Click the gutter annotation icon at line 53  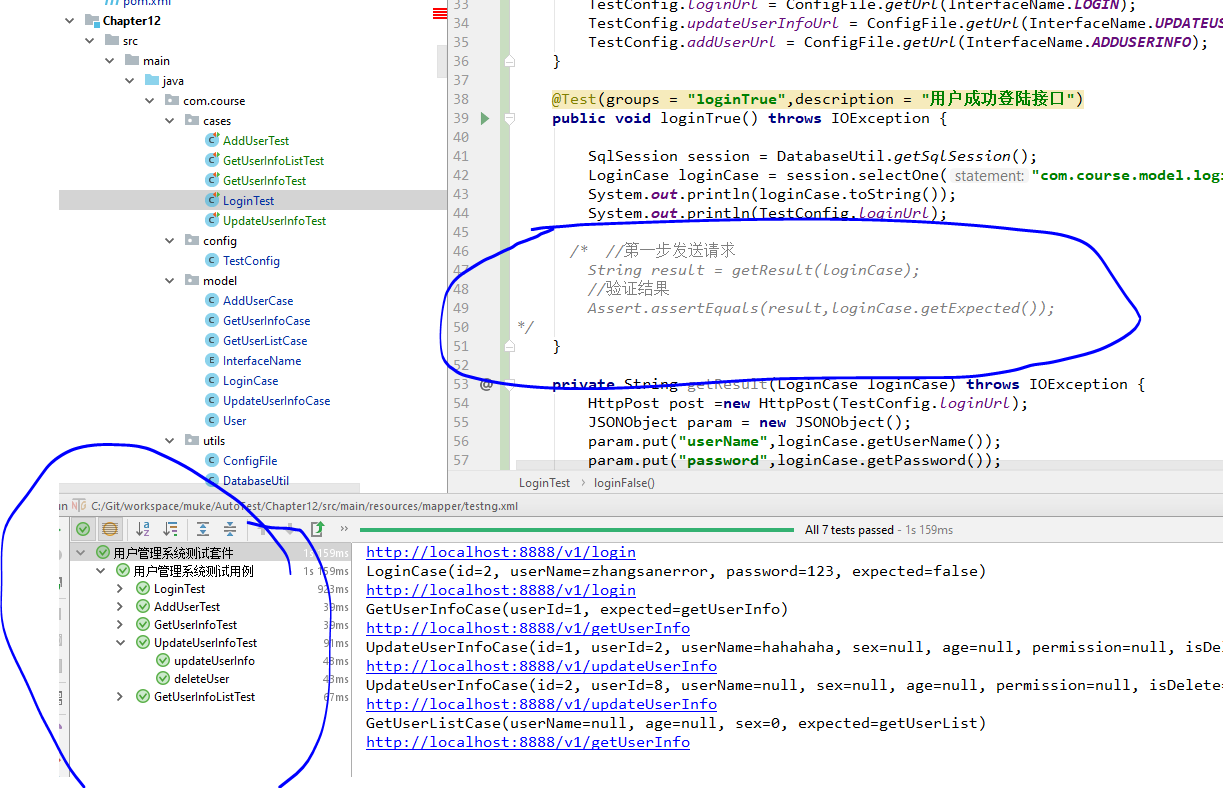coord(486,384)
